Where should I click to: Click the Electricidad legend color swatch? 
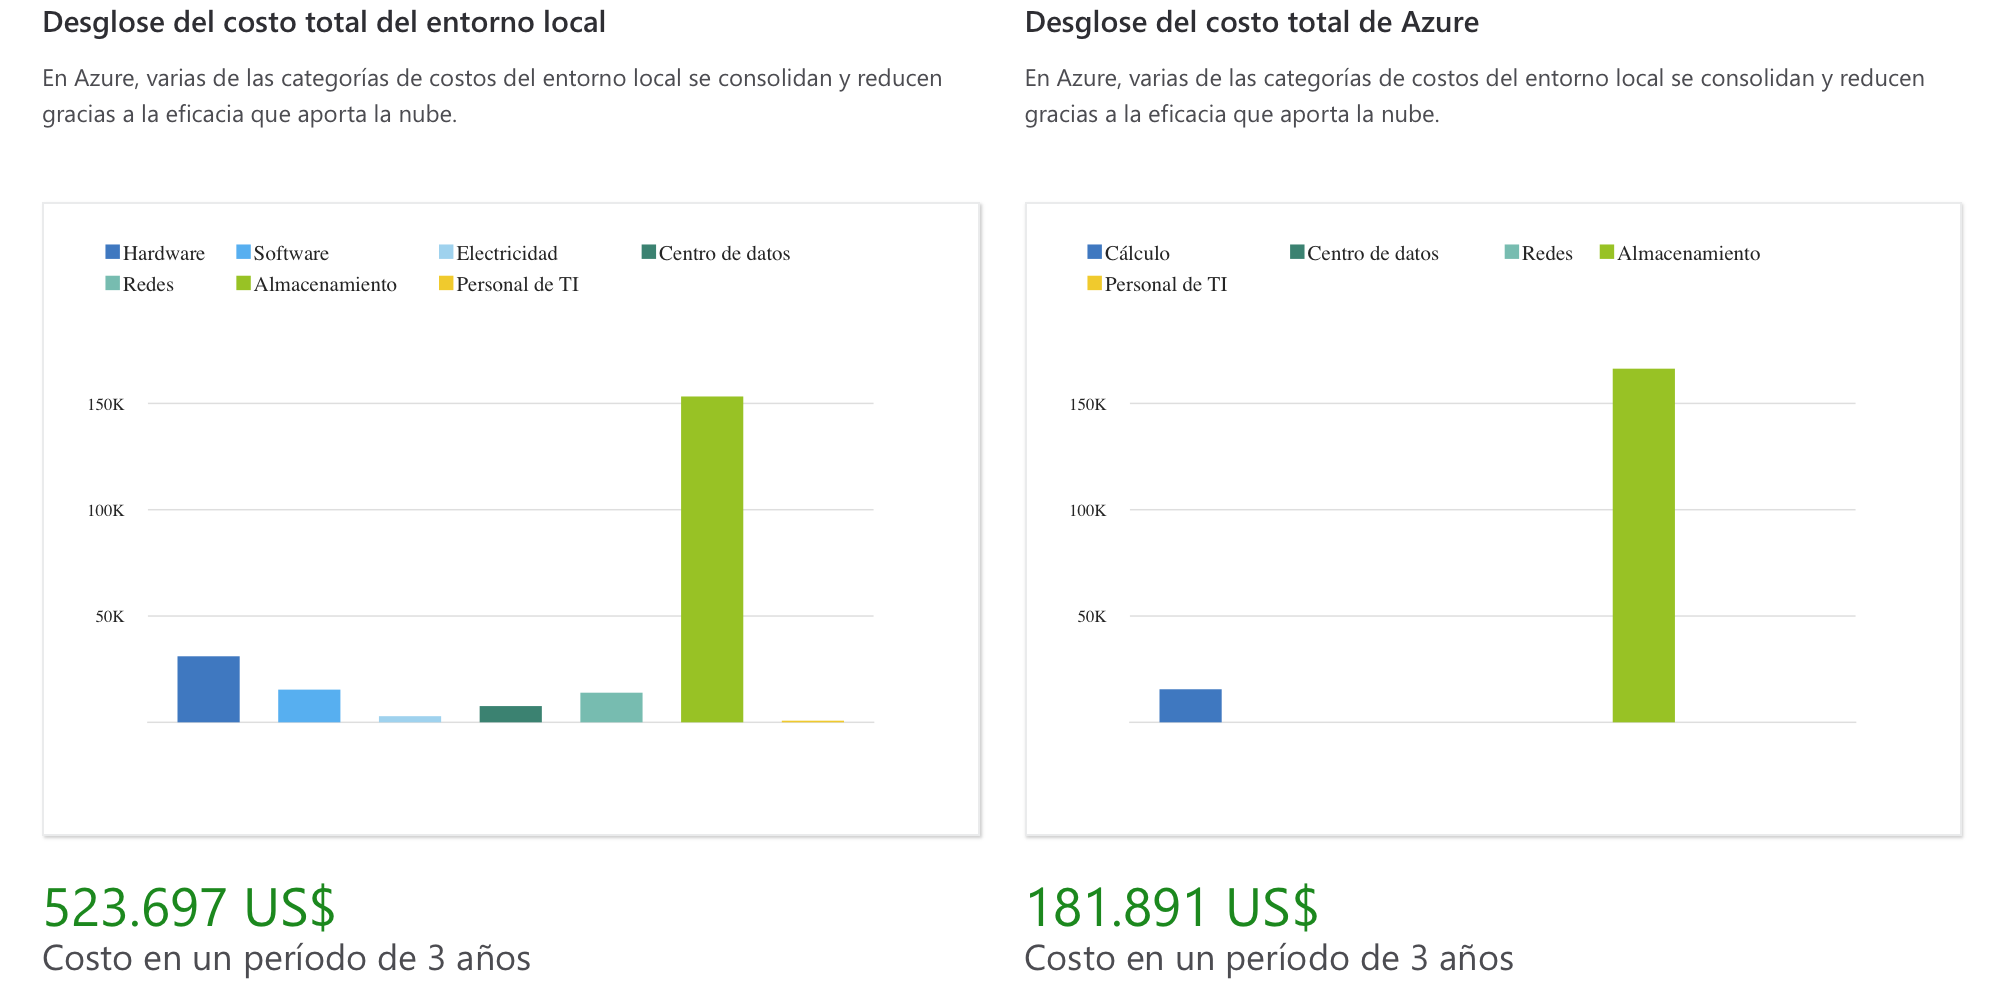[x=446, y=252]
